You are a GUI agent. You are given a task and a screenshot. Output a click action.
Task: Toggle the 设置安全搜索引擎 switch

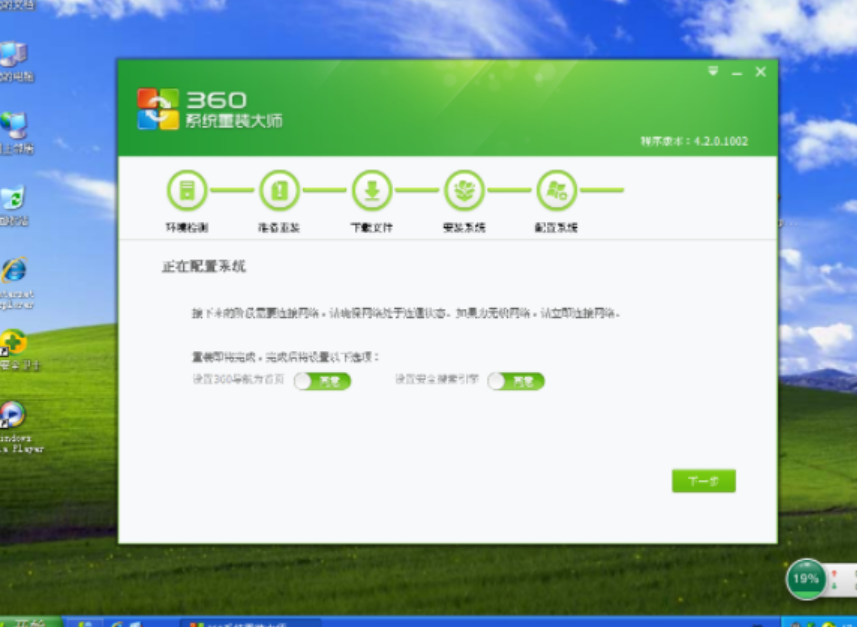516,381
